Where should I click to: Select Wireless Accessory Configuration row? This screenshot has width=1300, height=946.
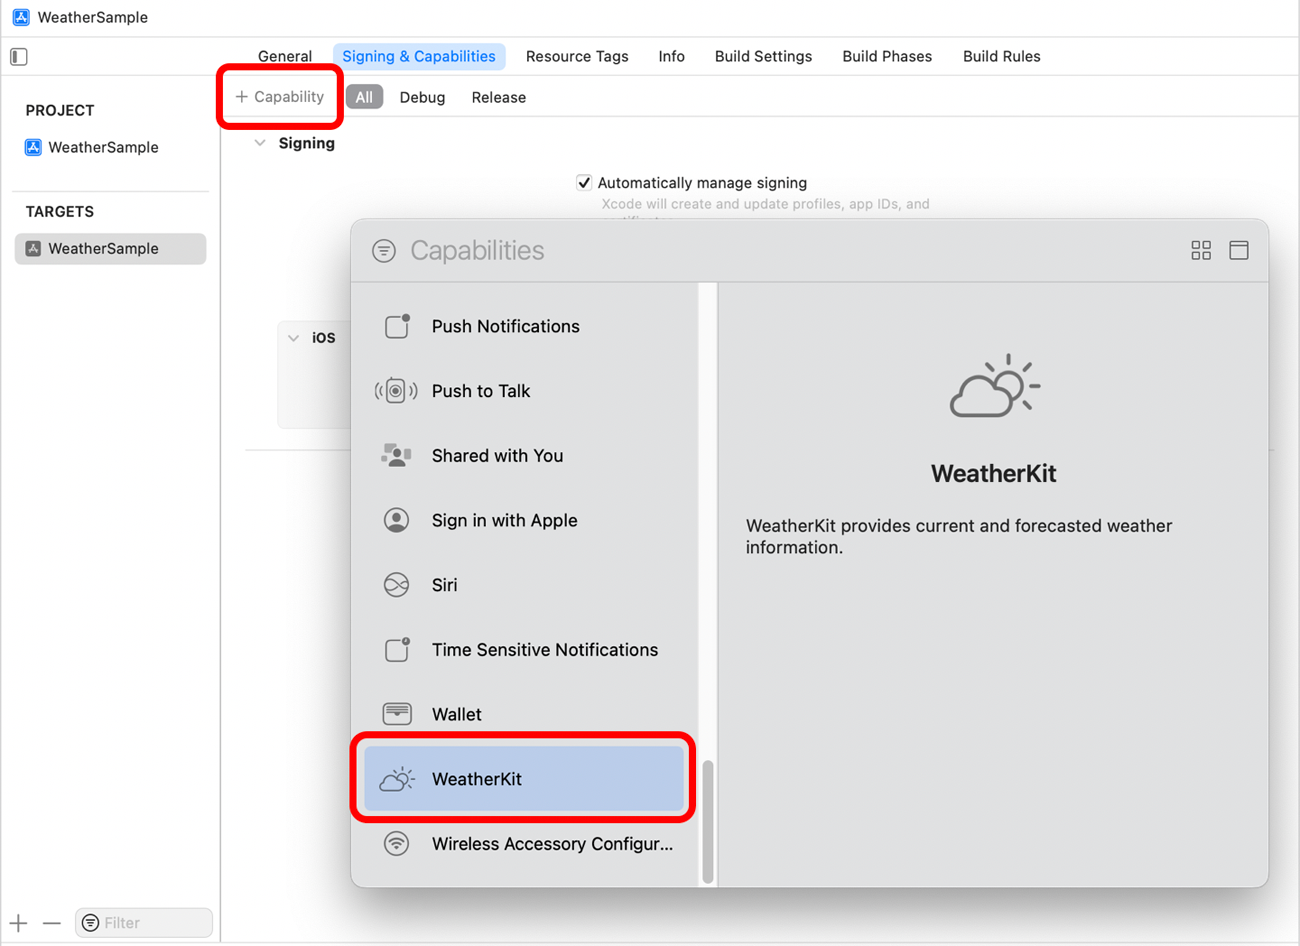[x=525, y=843]
